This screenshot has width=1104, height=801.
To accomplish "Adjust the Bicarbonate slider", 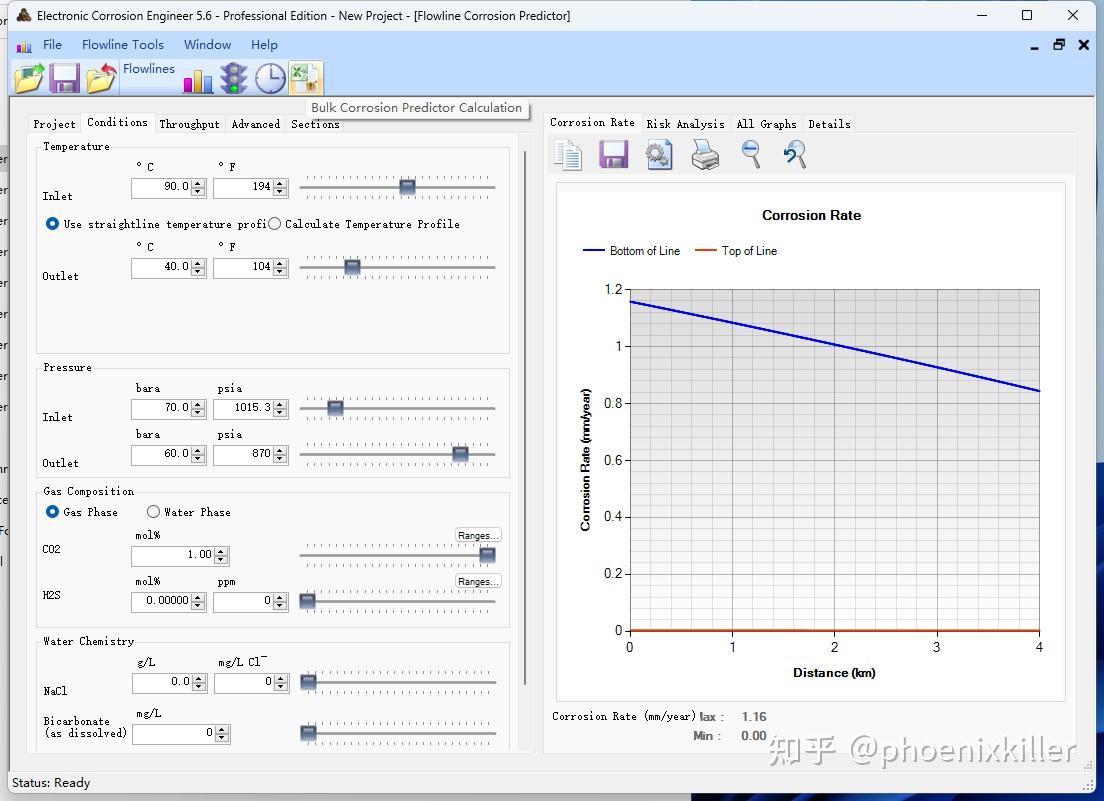I will (x=308, y=733).
